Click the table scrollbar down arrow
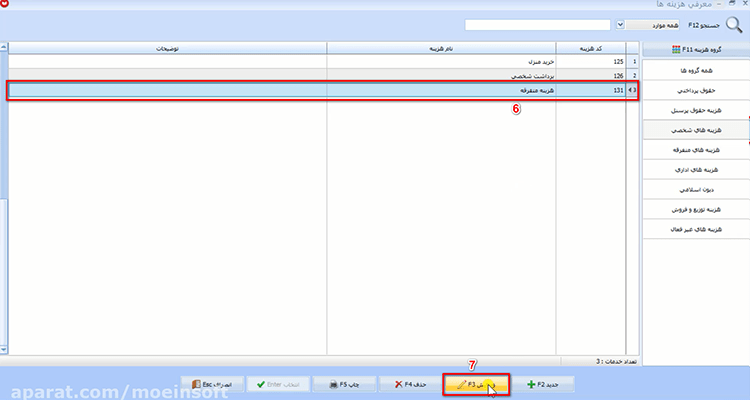Screen dimensions: 750x400 click(4, 350)
